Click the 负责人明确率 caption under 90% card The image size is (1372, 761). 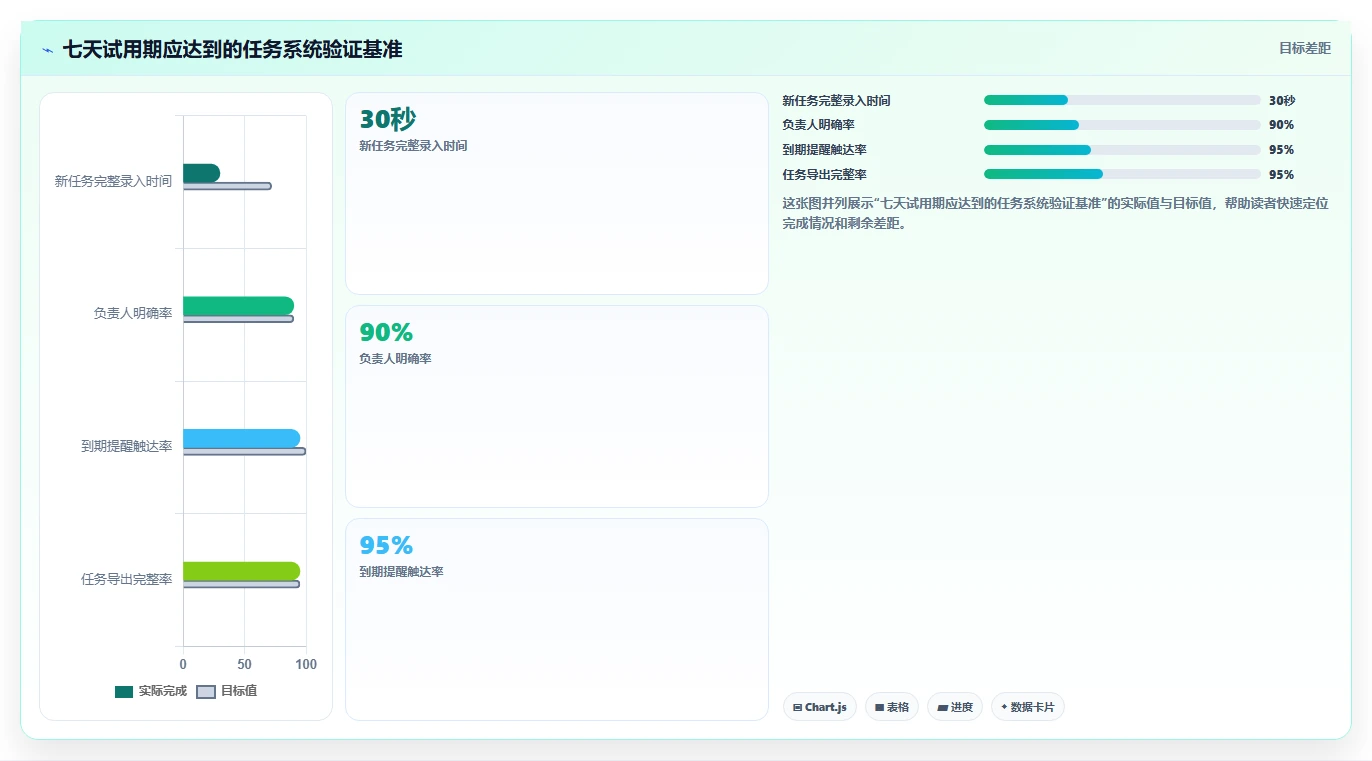pos(395,358)
